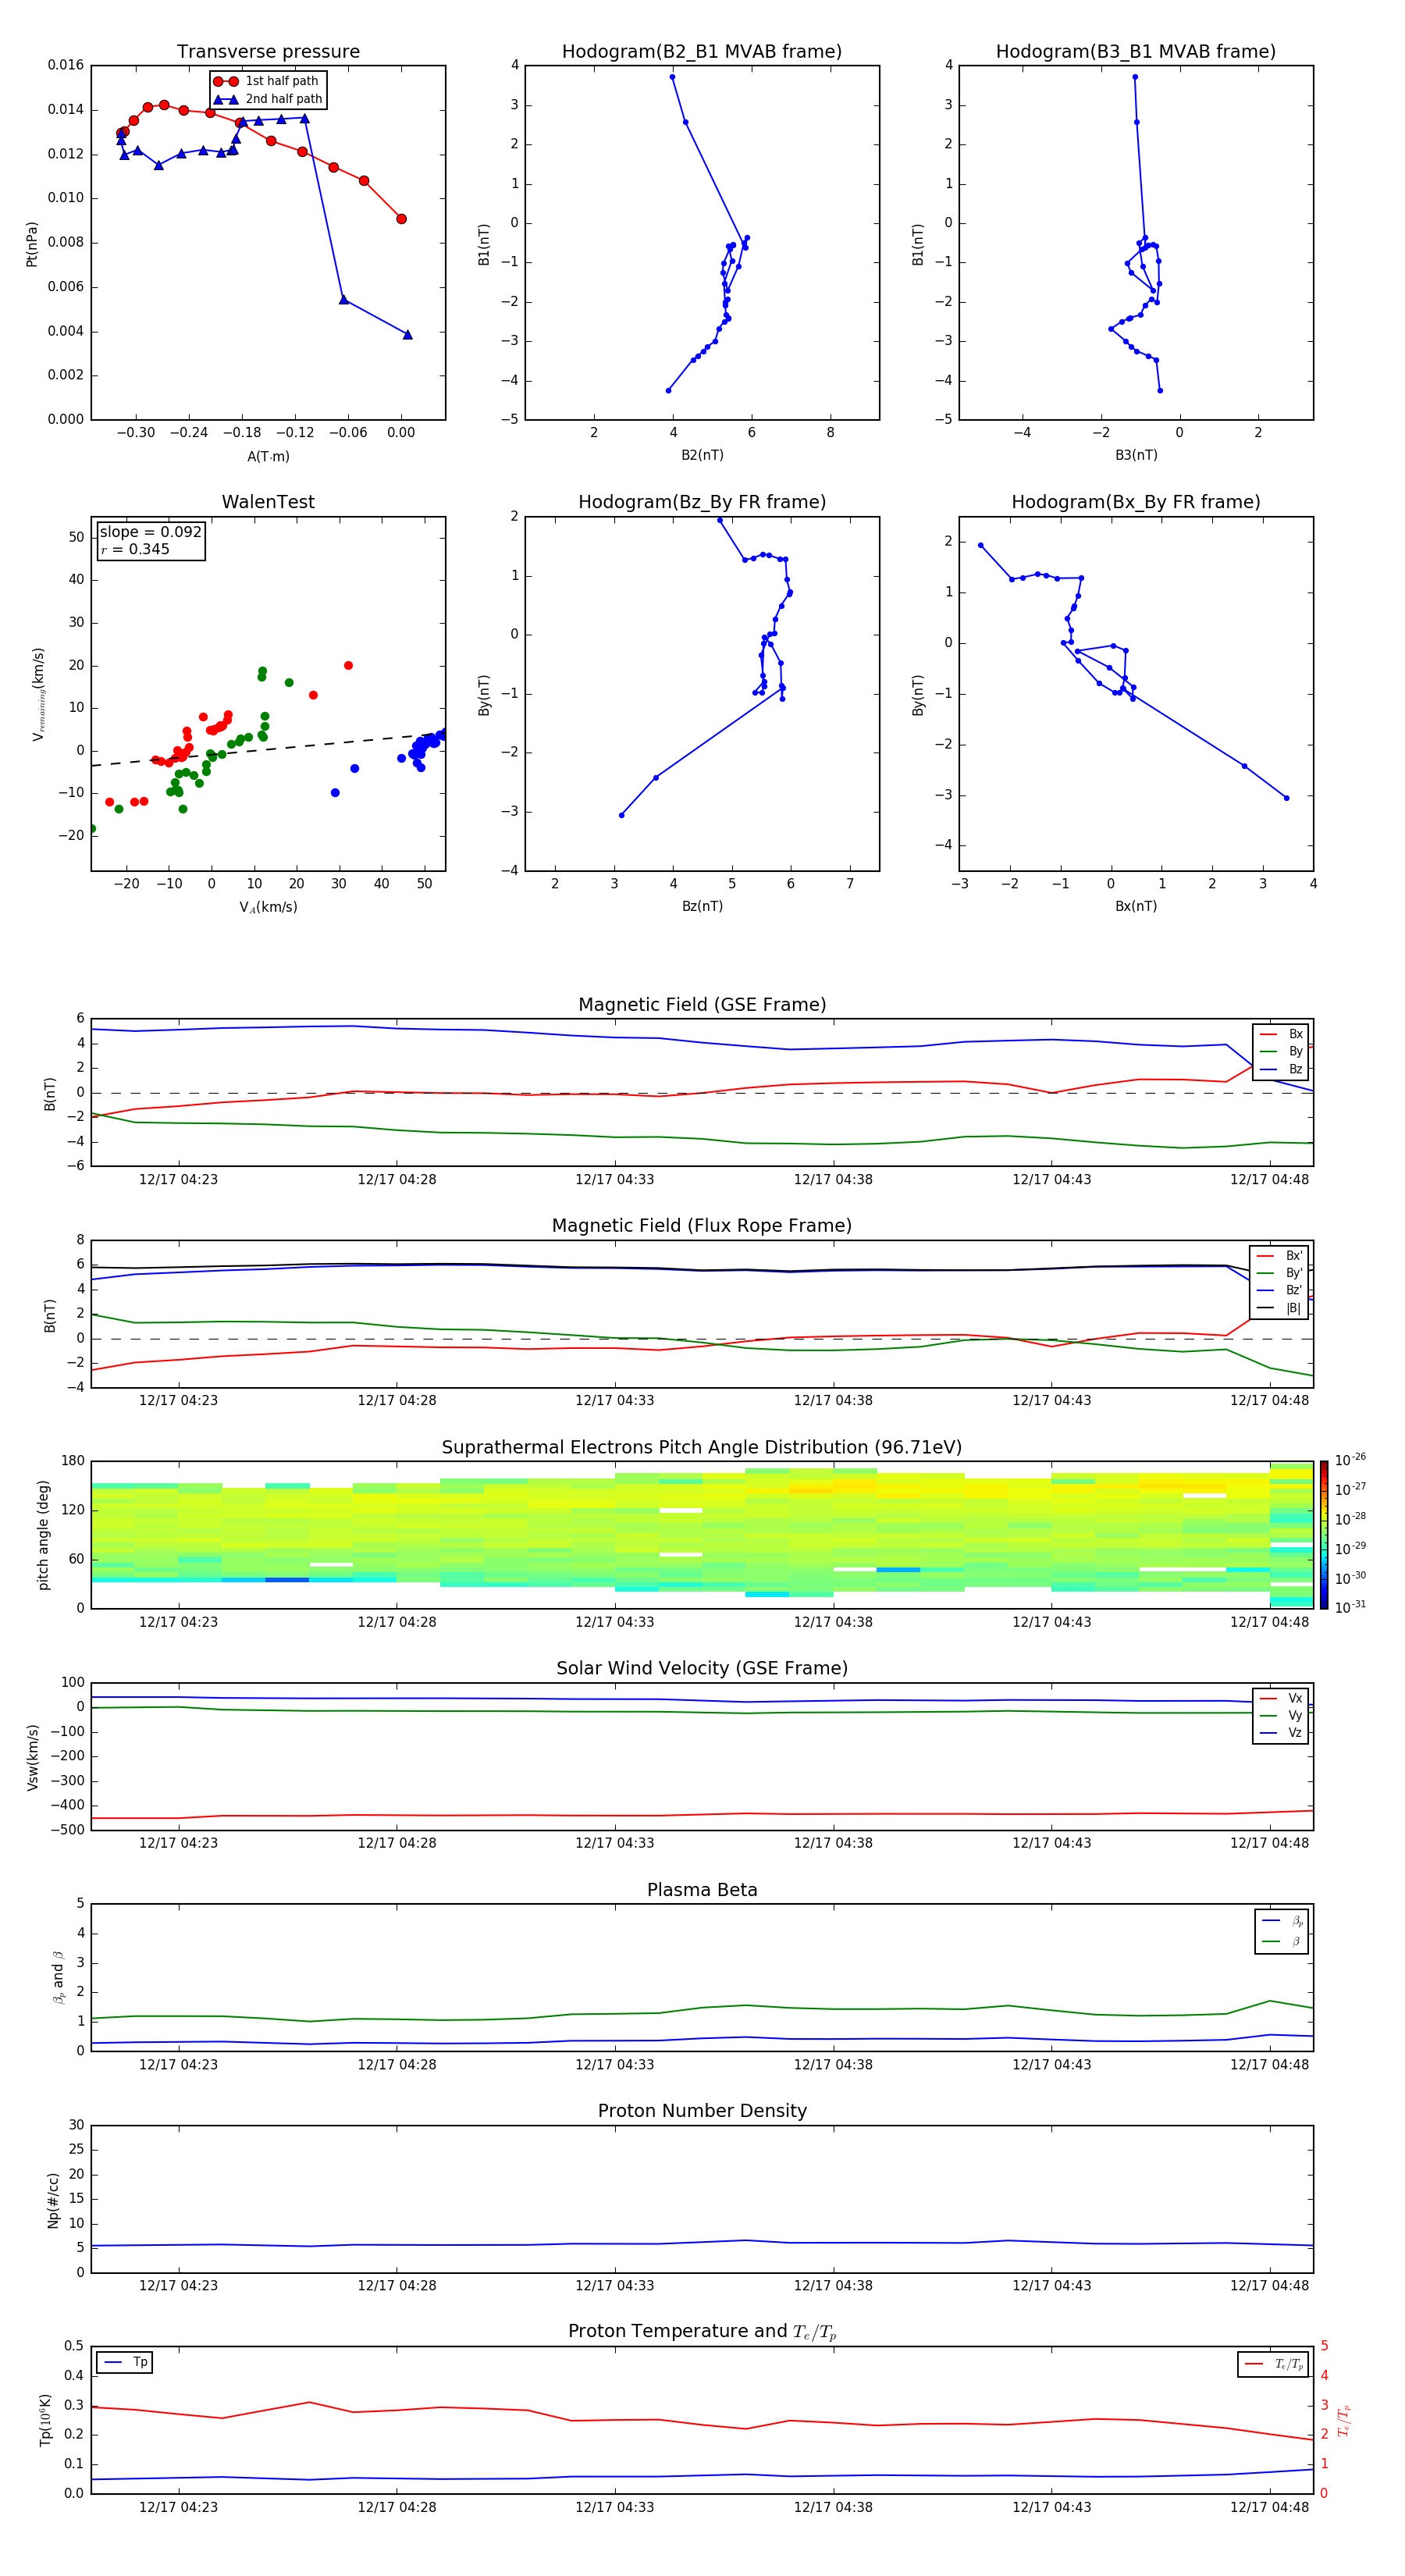
Task: Select 'By' in the GSE field legend
Action: 1281,1051
